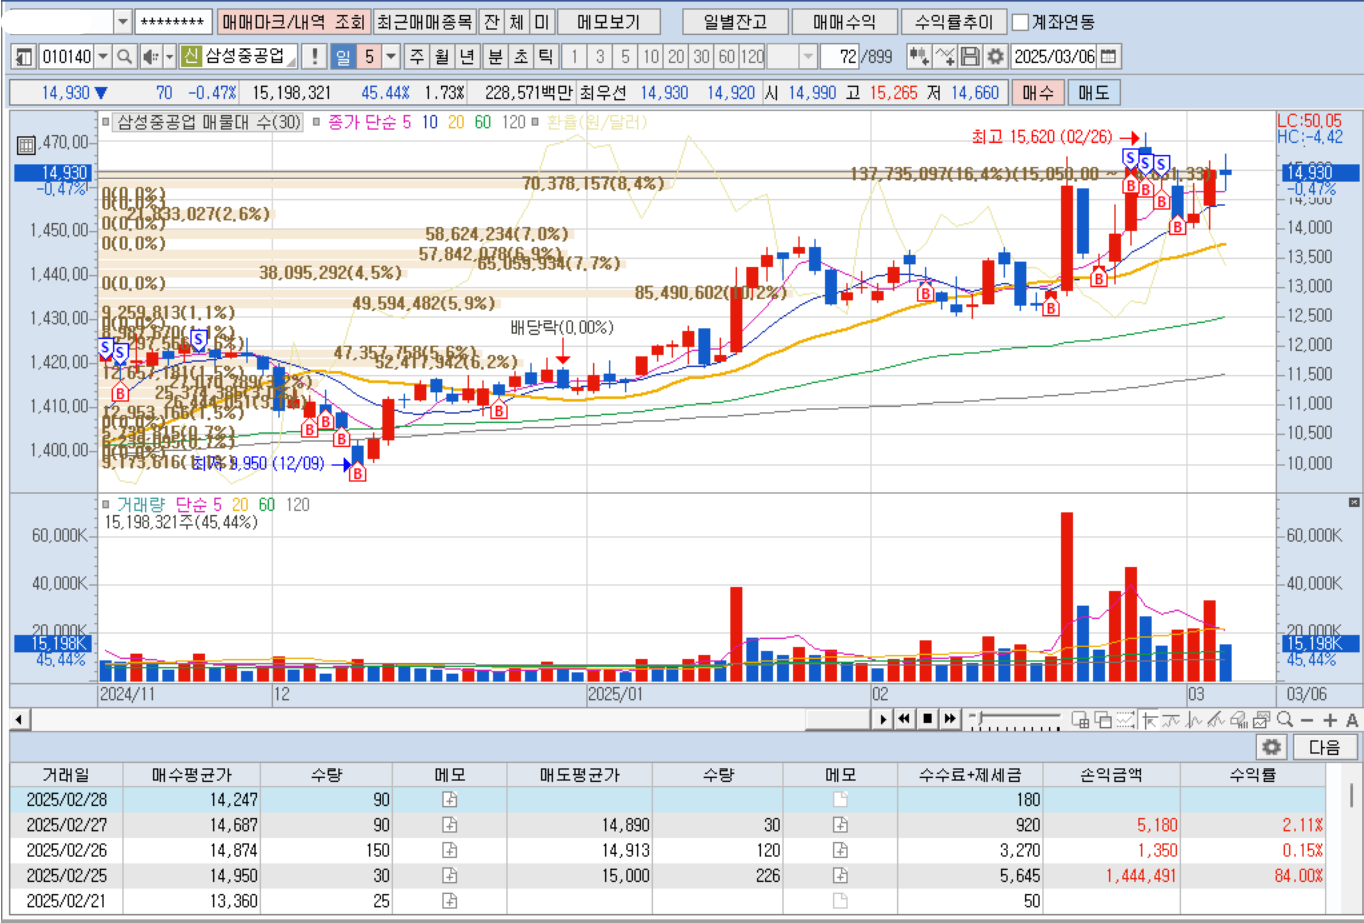Enable the 계좌연동 checkbox

[x=1020, y=22]
